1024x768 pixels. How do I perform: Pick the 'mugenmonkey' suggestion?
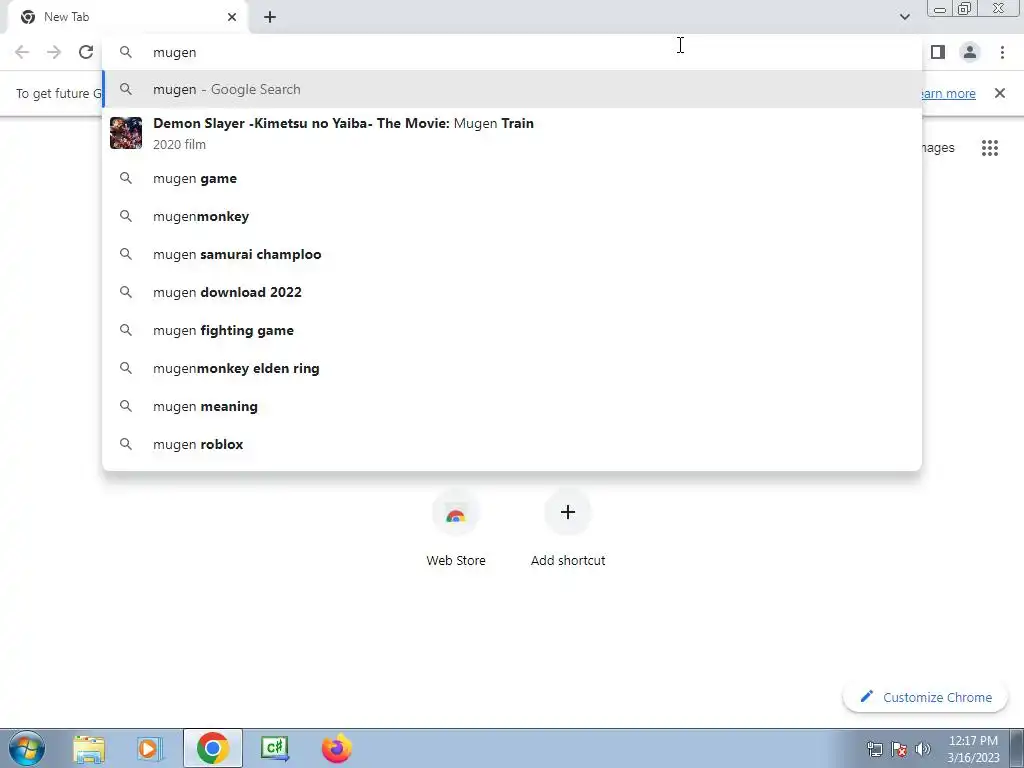point(513,216)
